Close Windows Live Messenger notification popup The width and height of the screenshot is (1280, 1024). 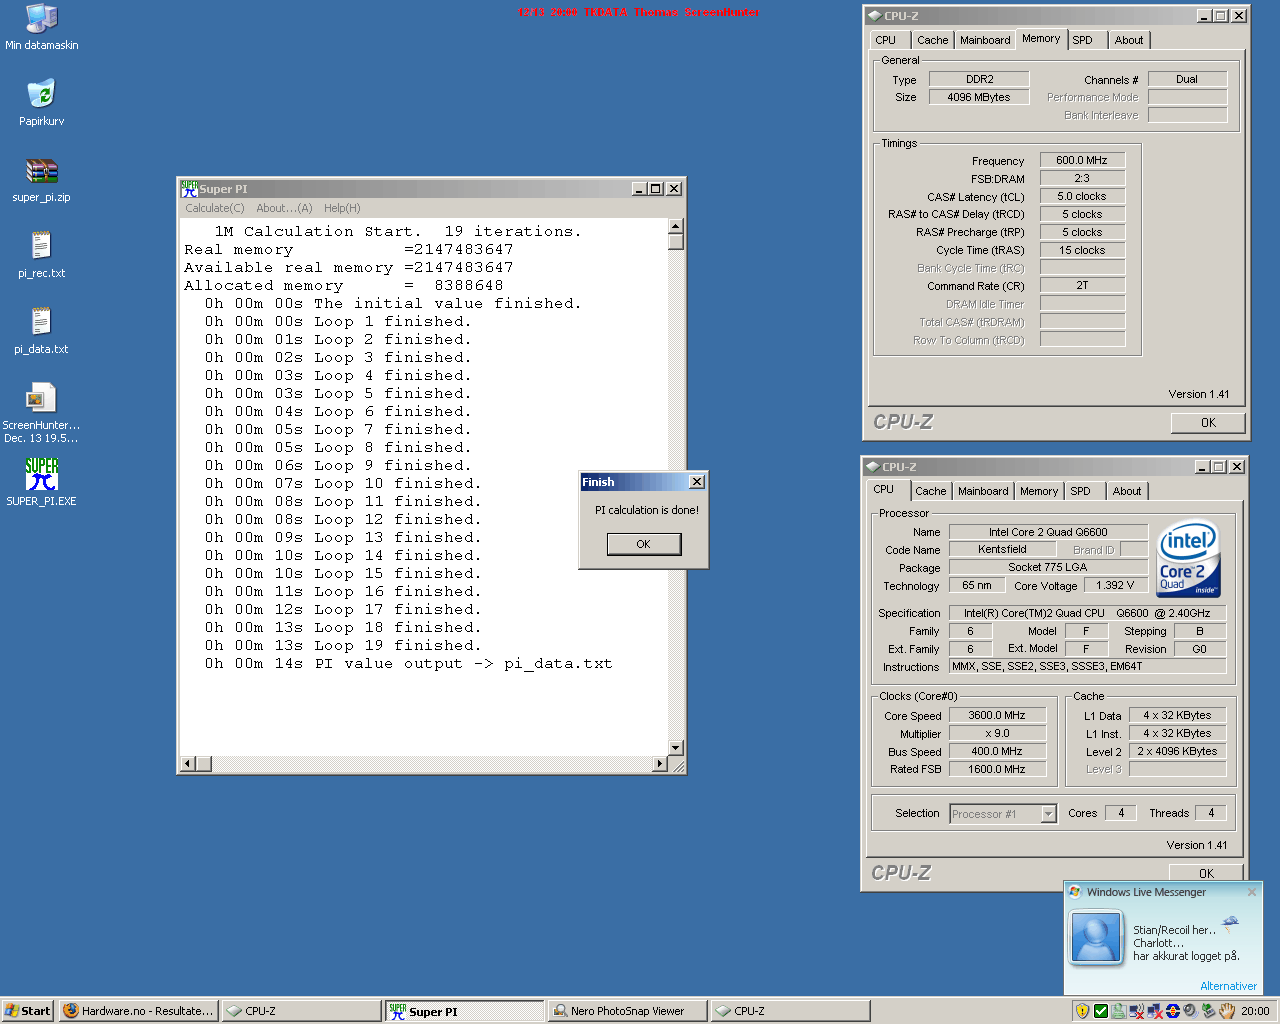pyautogui.click(x=1251, y=892)
